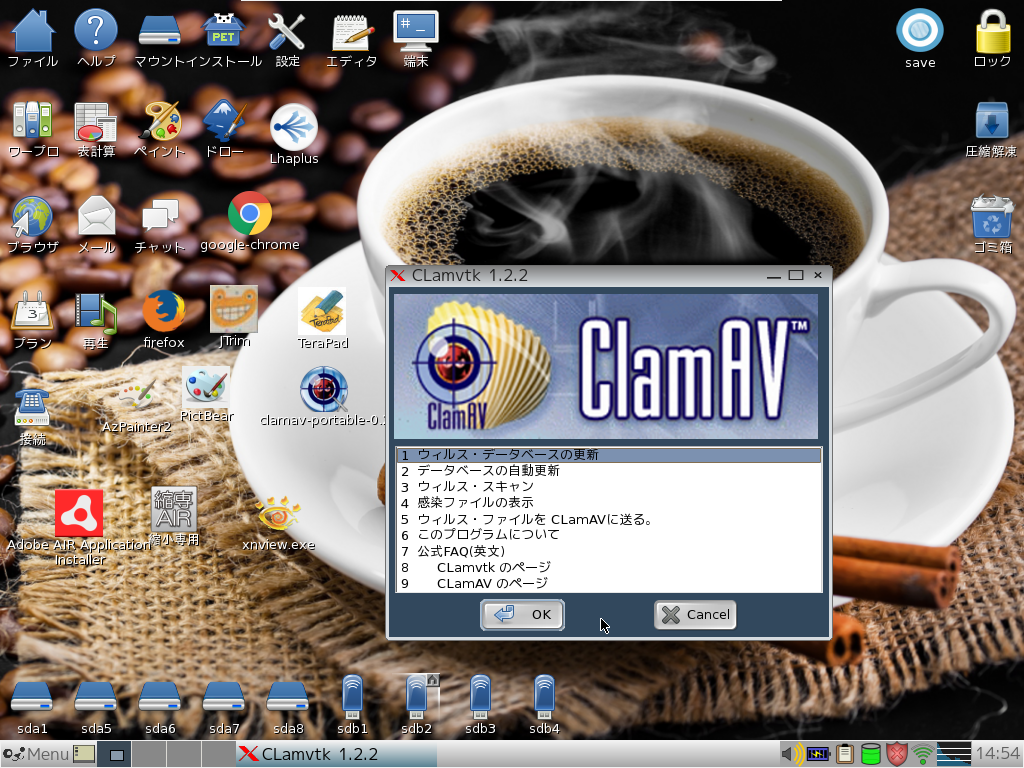Image resolution: width=1024 pixels, height=768 pixels.
Task: Launch the PictBear icon
Action: [x=206, y=387]
